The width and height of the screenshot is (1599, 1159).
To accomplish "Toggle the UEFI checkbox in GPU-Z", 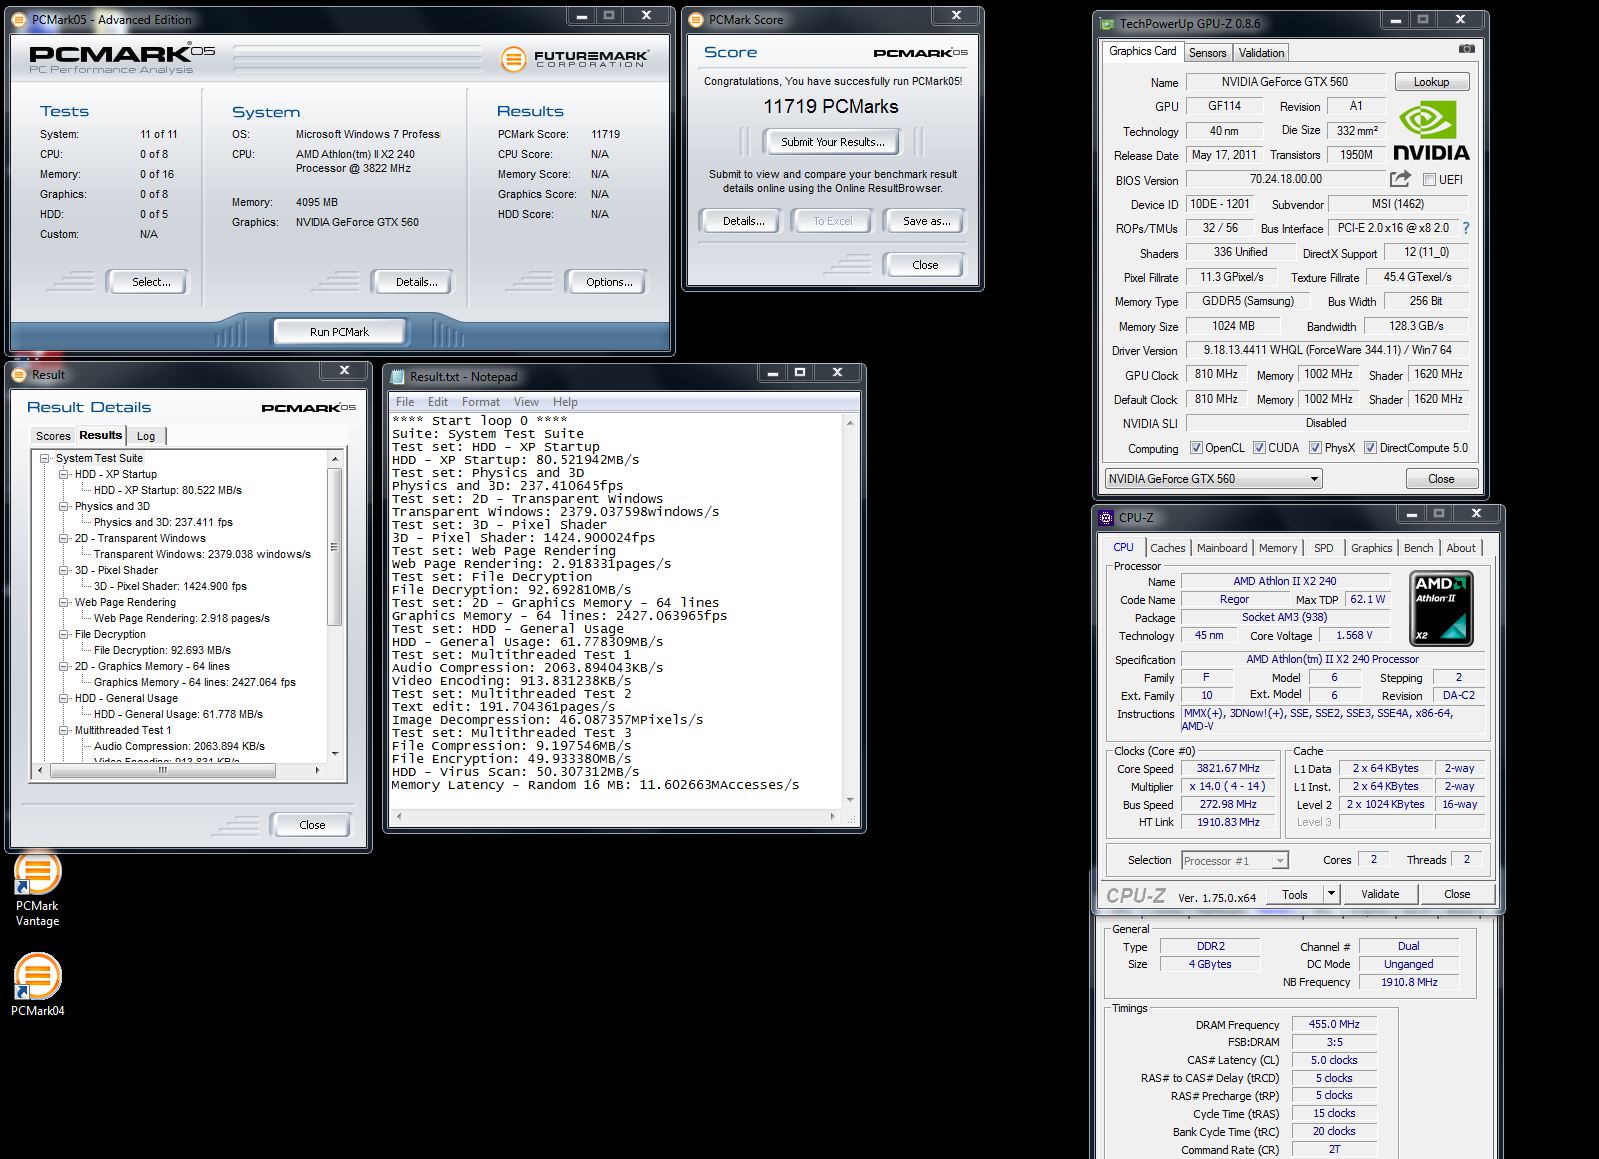I will (x=1430, y=180).
